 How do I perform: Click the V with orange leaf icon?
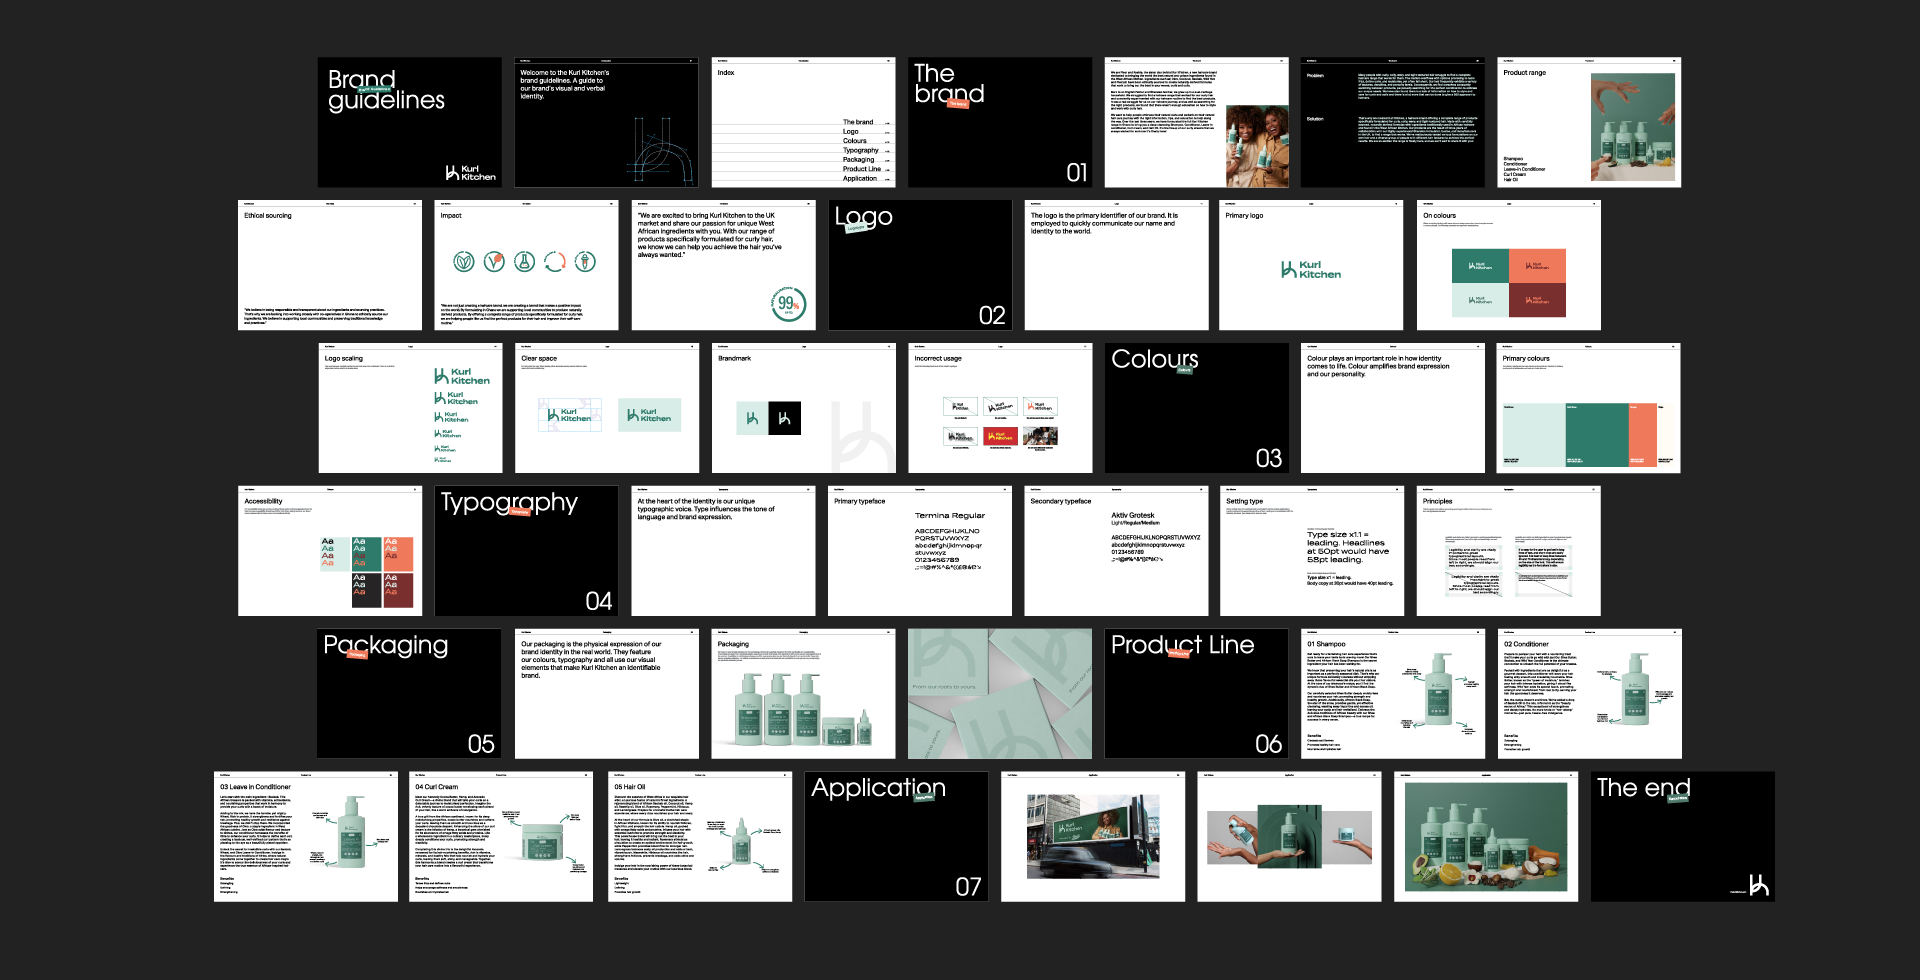[x=494, y=262]
